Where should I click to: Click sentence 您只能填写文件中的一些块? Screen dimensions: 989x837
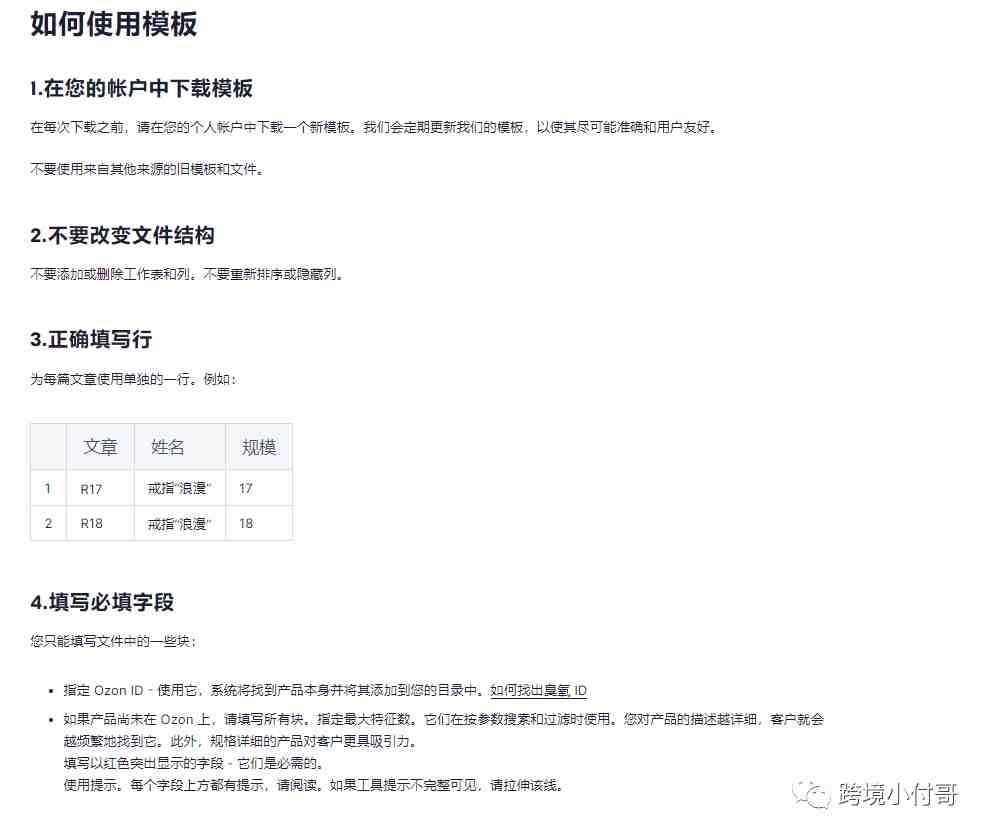[113, 641]
